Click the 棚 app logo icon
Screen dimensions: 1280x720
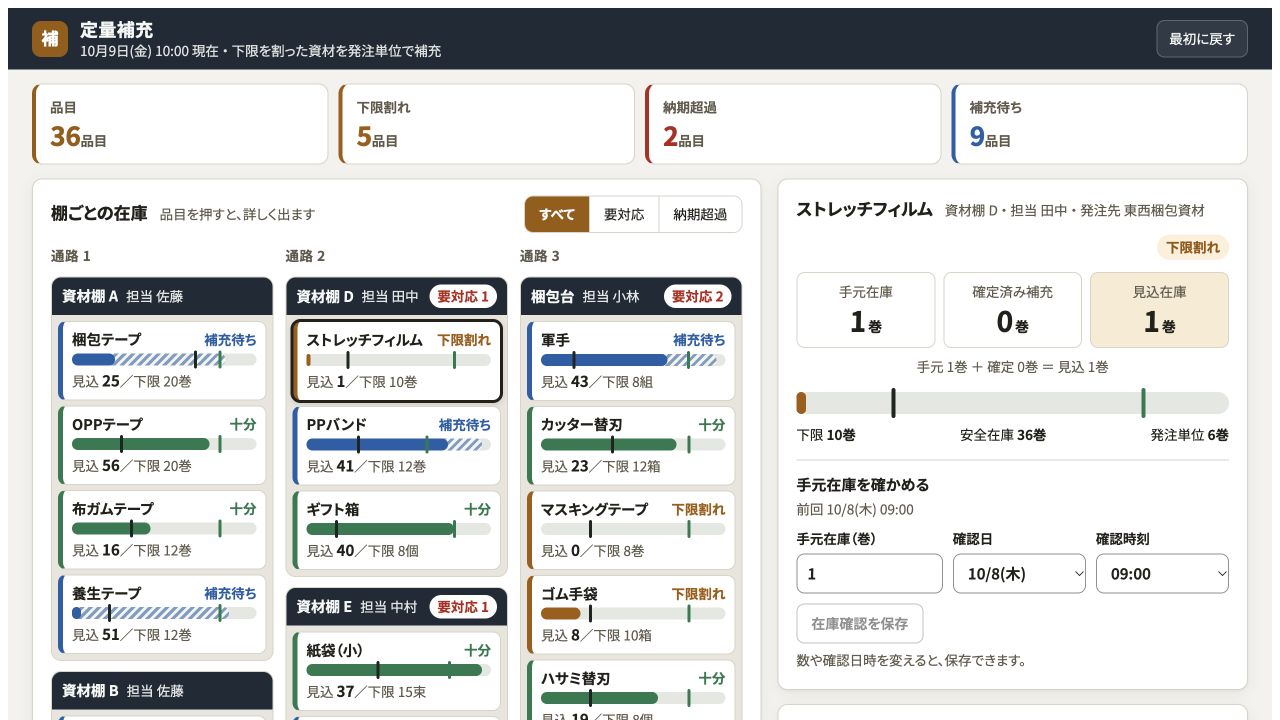[50, 39]
